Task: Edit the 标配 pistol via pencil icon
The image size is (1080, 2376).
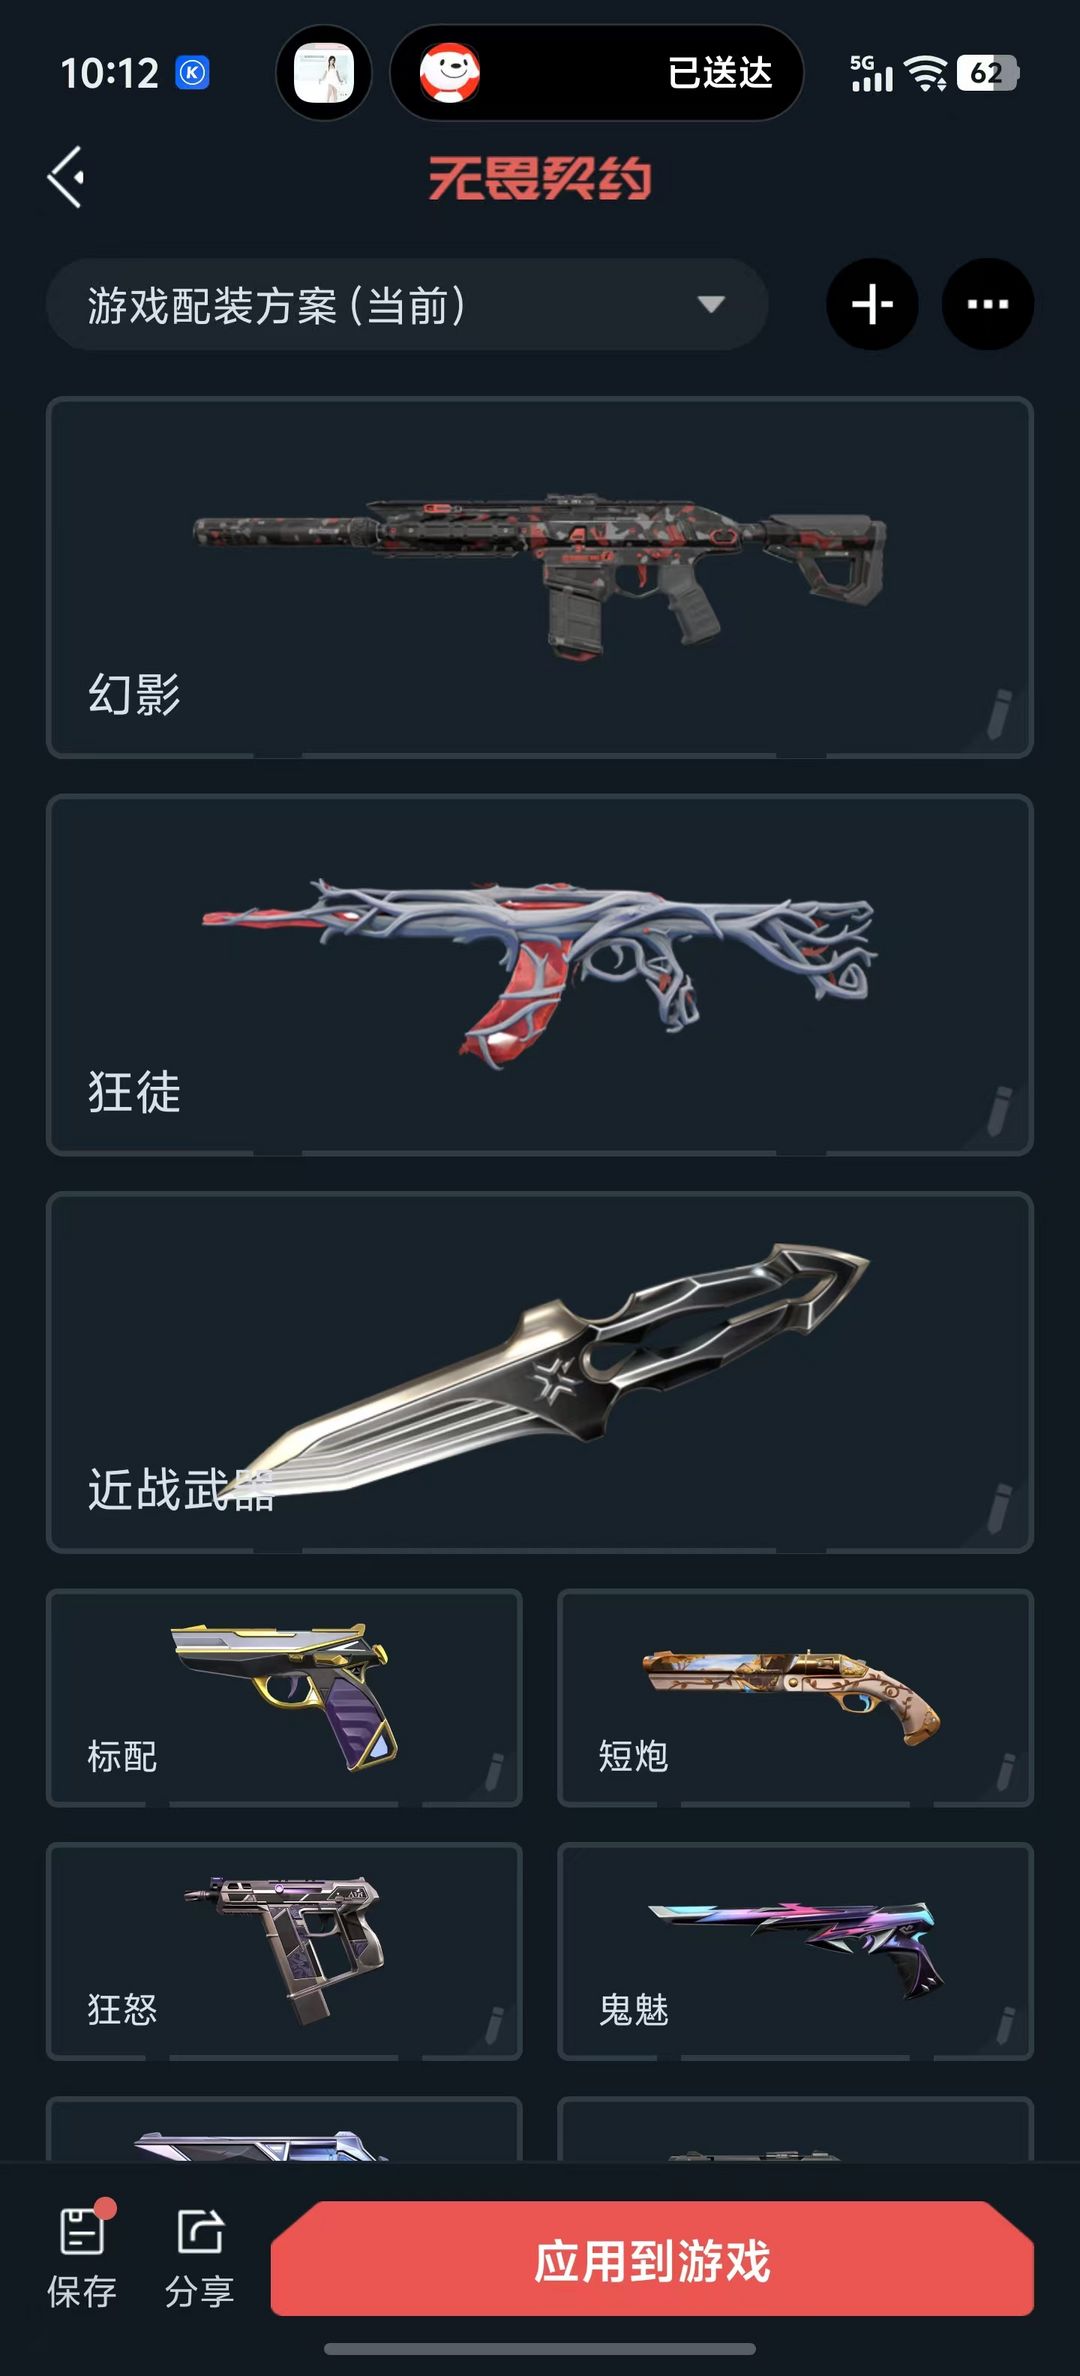Action: pyautogui.click(x=494, y=1770)
